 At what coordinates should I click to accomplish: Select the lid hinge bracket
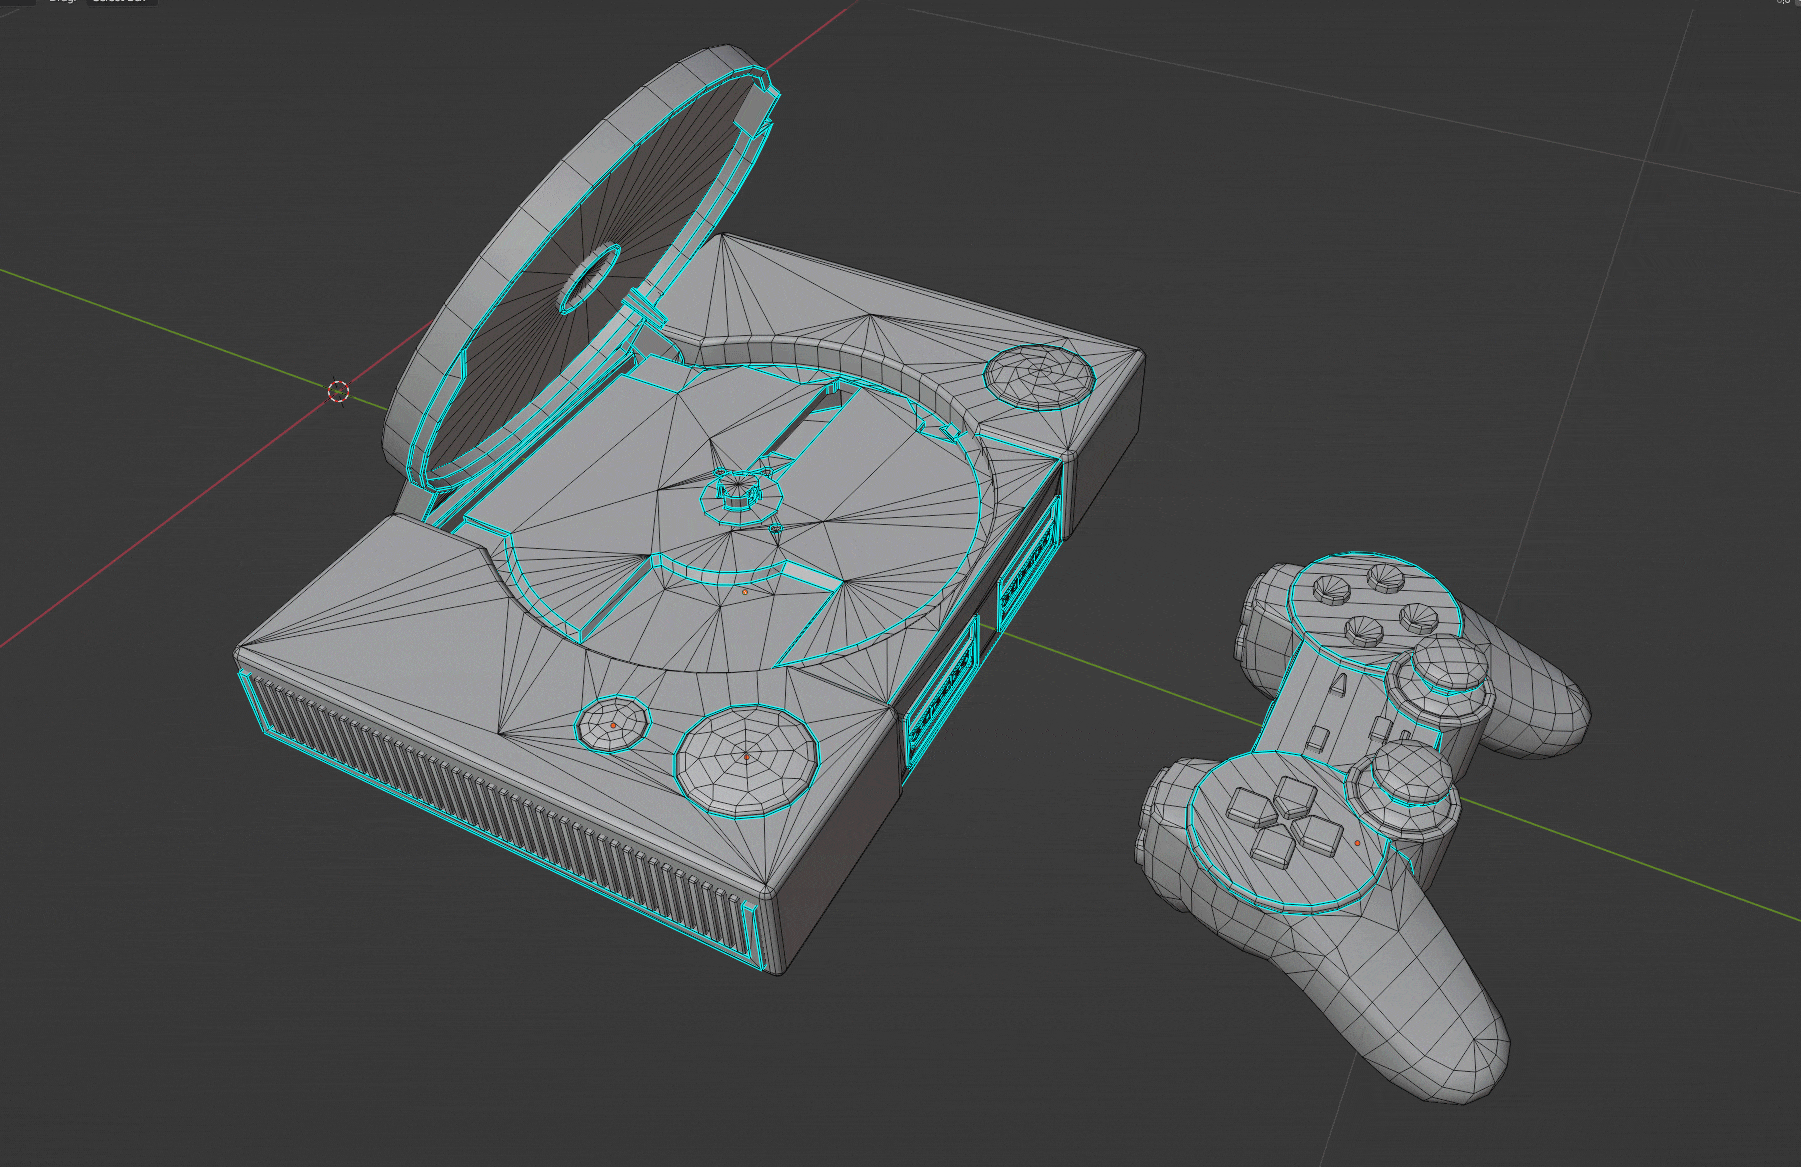click(x=648, y=310)
